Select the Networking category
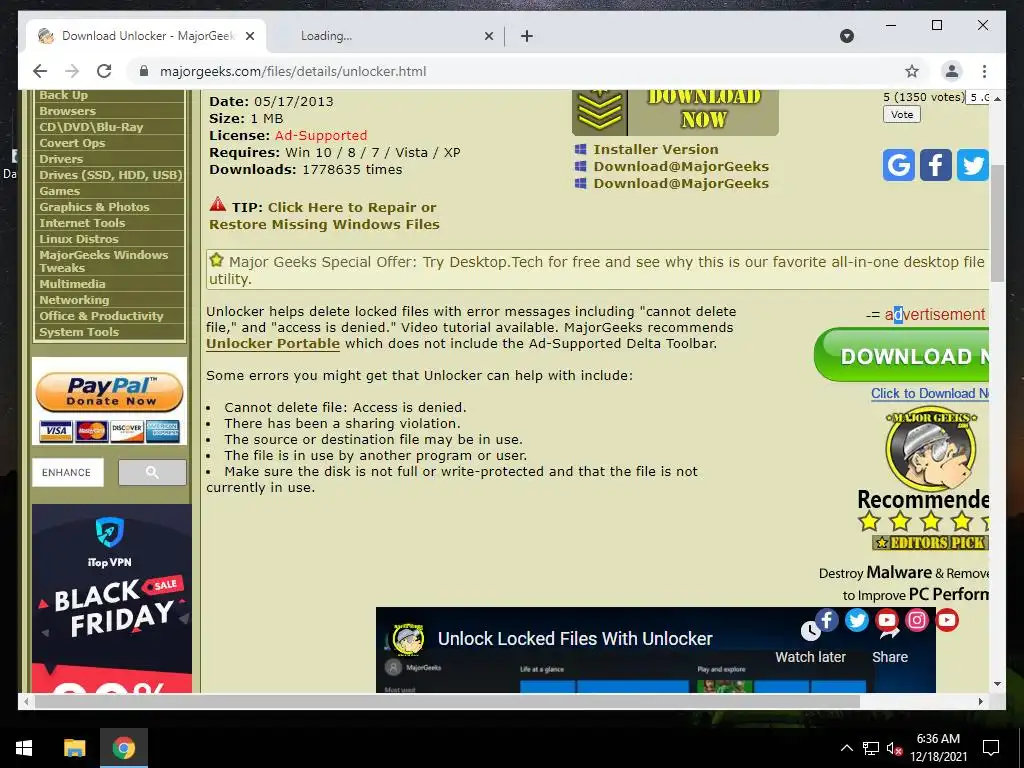Screen dimensions: 1024x768 click(74, 300)
